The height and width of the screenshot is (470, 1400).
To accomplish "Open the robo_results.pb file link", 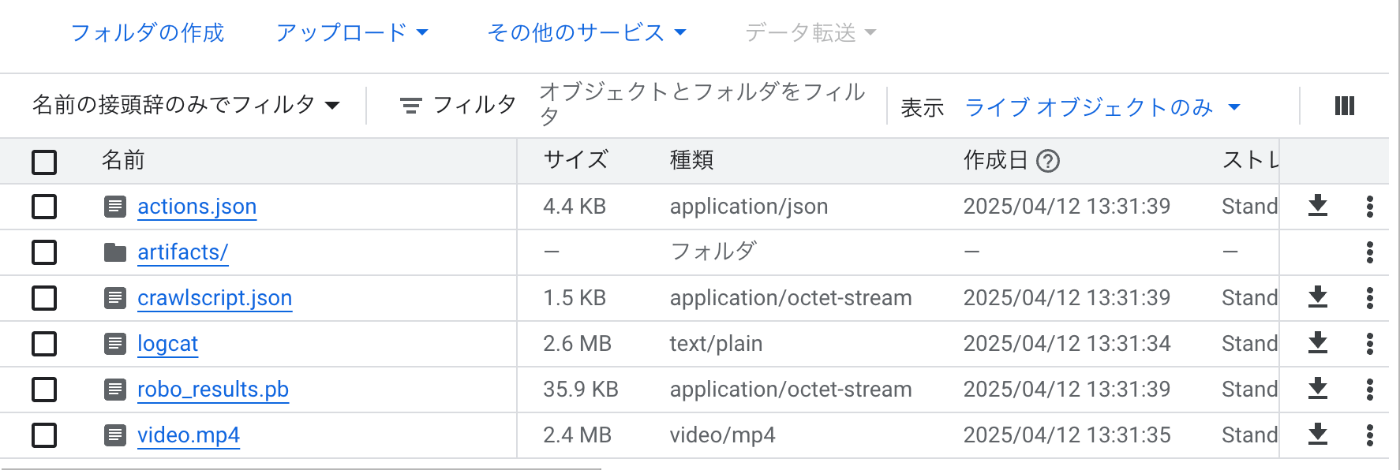I will [213, 389].
